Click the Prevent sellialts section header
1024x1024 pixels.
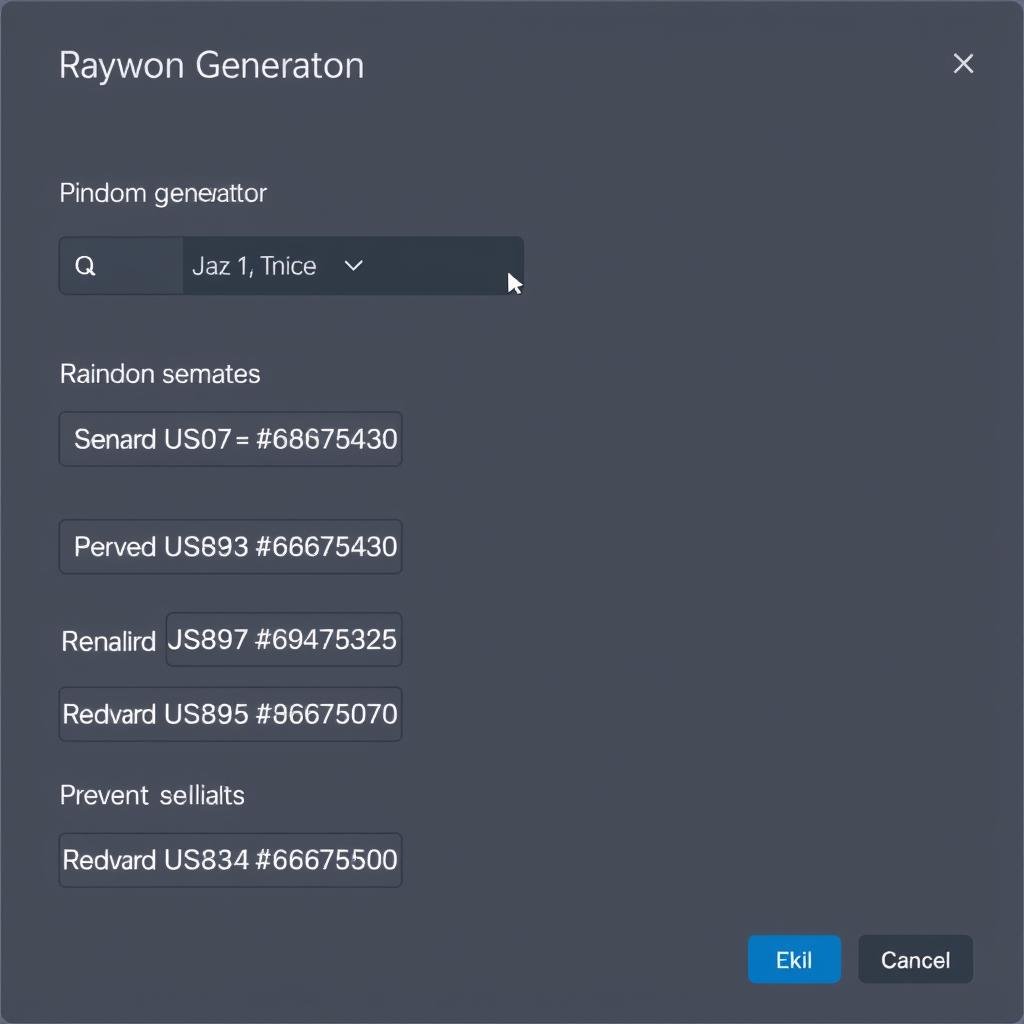(152, 795)
